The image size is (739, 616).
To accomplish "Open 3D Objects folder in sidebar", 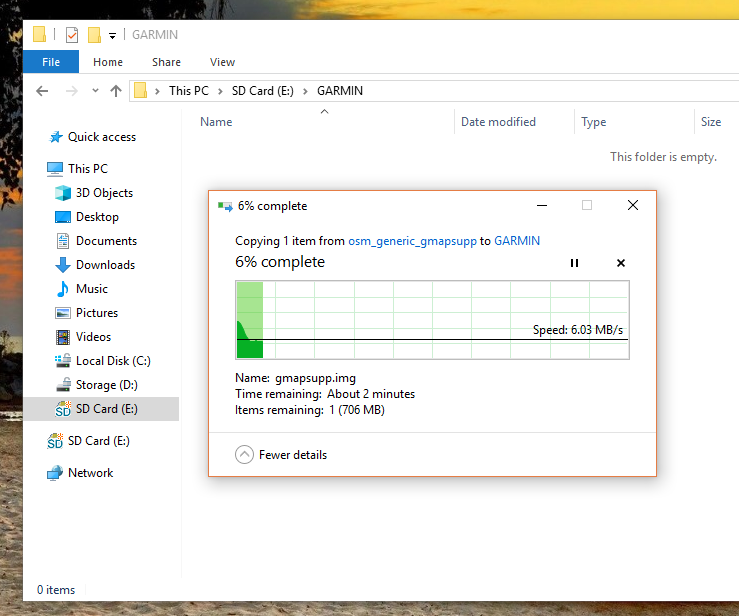I will [94, 192].
